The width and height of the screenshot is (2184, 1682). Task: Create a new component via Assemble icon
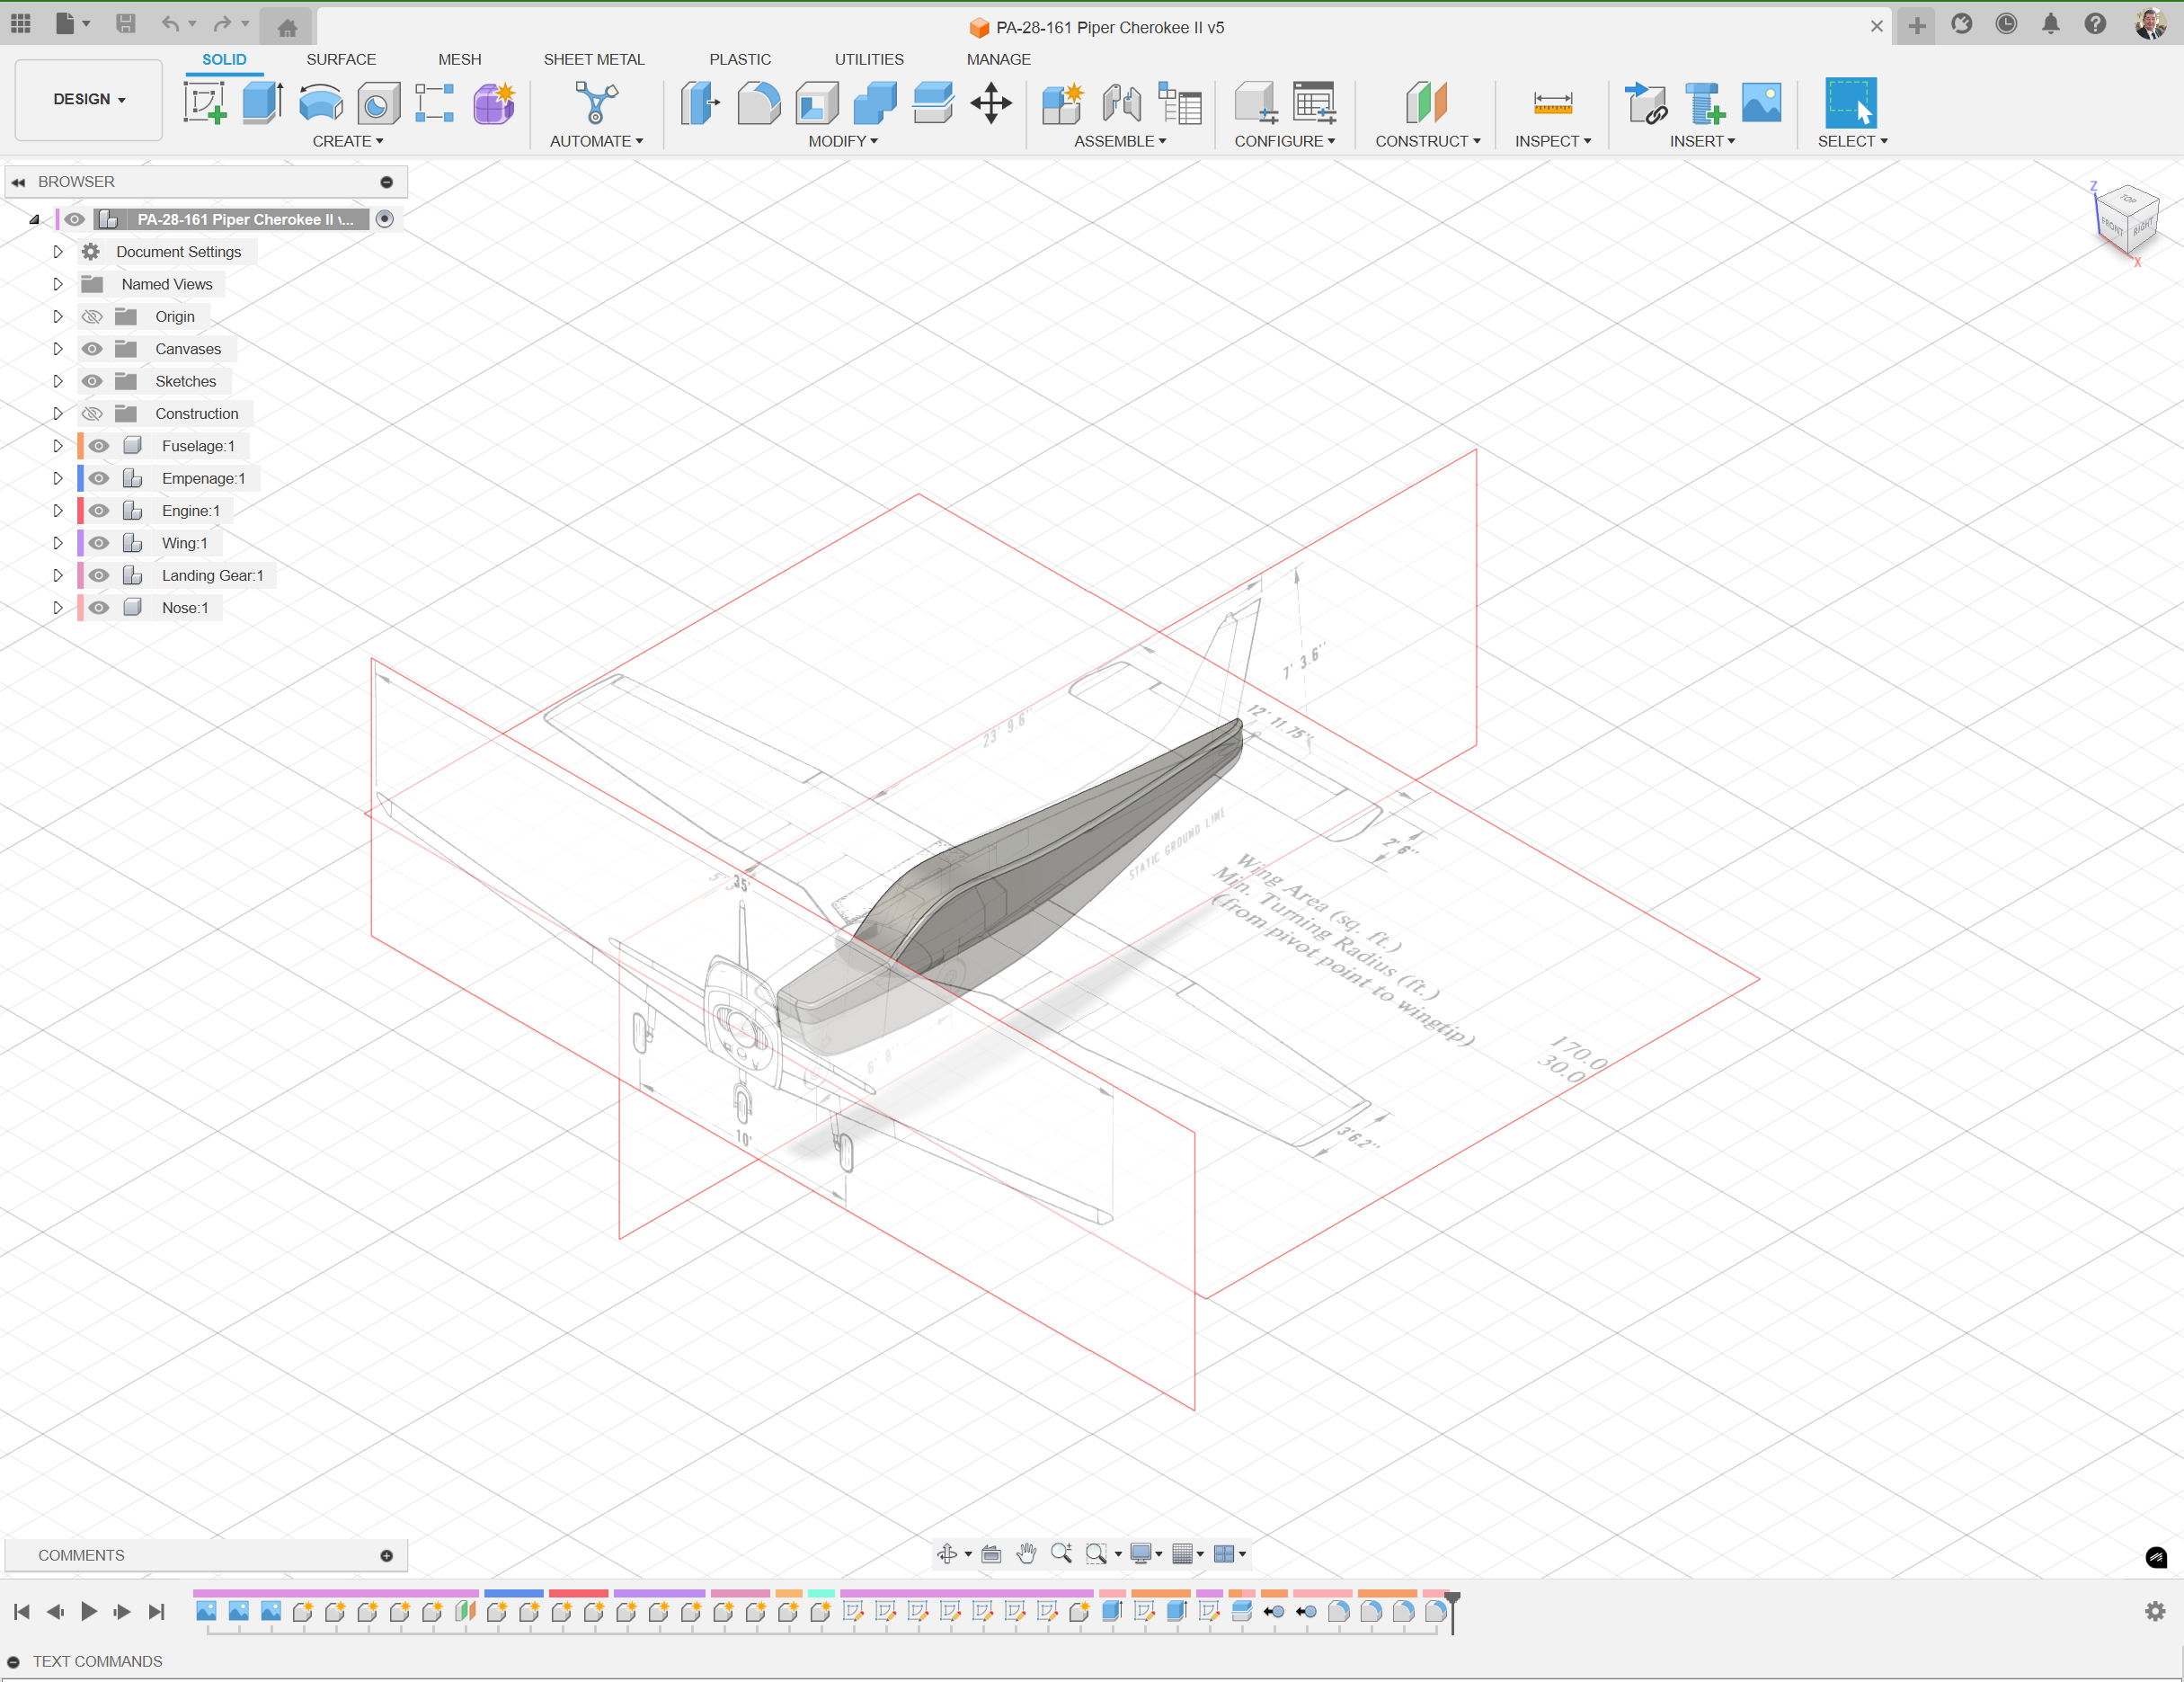[1064, 103]
